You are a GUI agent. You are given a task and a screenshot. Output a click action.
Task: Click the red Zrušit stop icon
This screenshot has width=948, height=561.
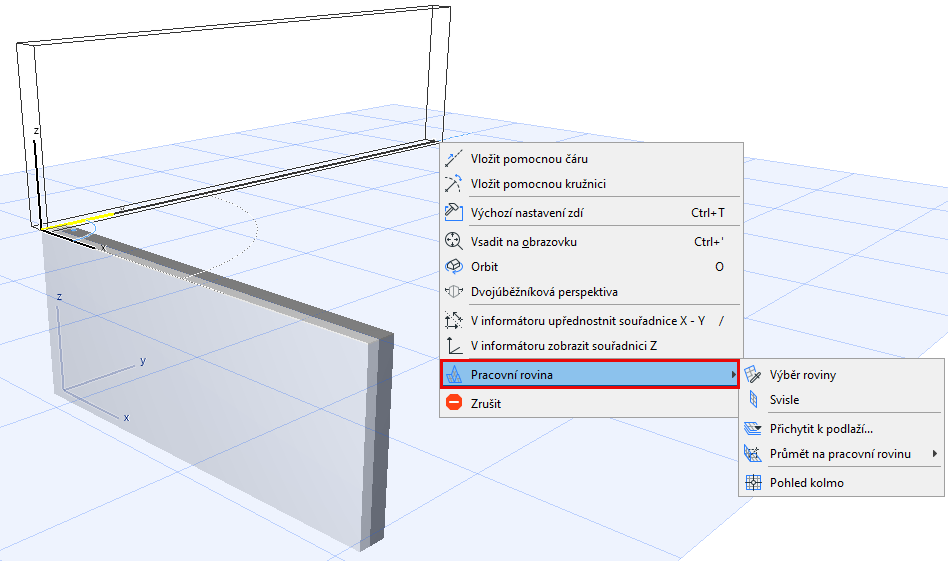(x=453, y=403)
